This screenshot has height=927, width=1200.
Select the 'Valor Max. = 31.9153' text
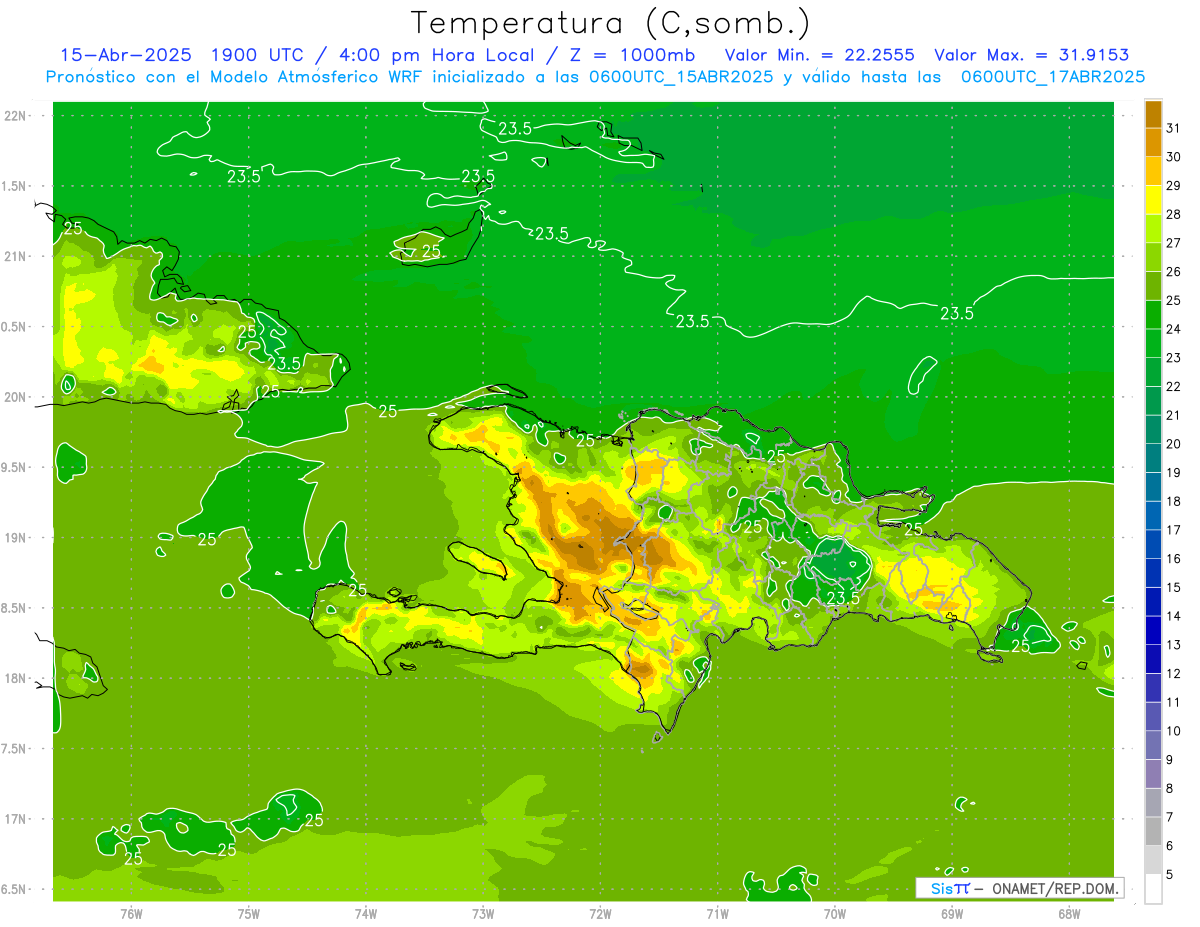coord(1031,55)
